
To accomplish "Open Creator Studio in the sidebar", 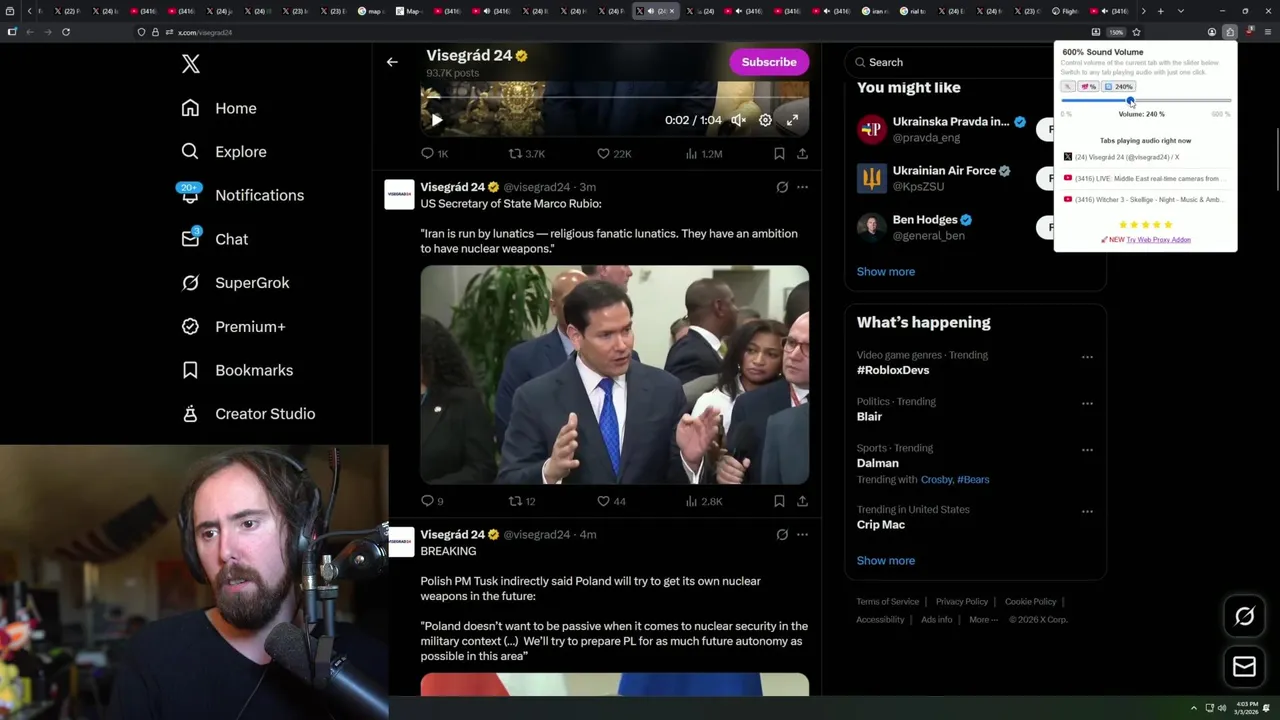I will coord(248,414).
